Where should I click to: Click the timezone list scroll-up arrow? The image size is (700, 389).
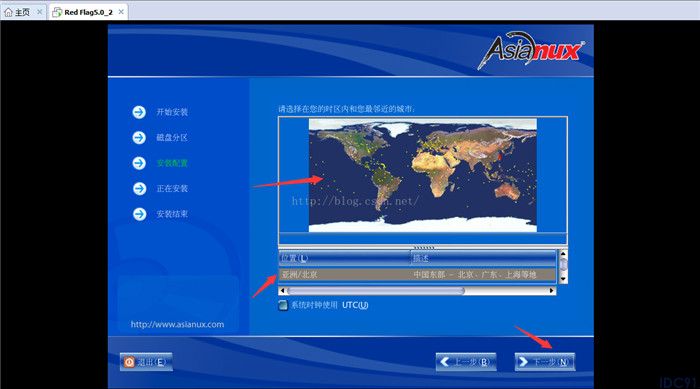(x=563, y=254)
